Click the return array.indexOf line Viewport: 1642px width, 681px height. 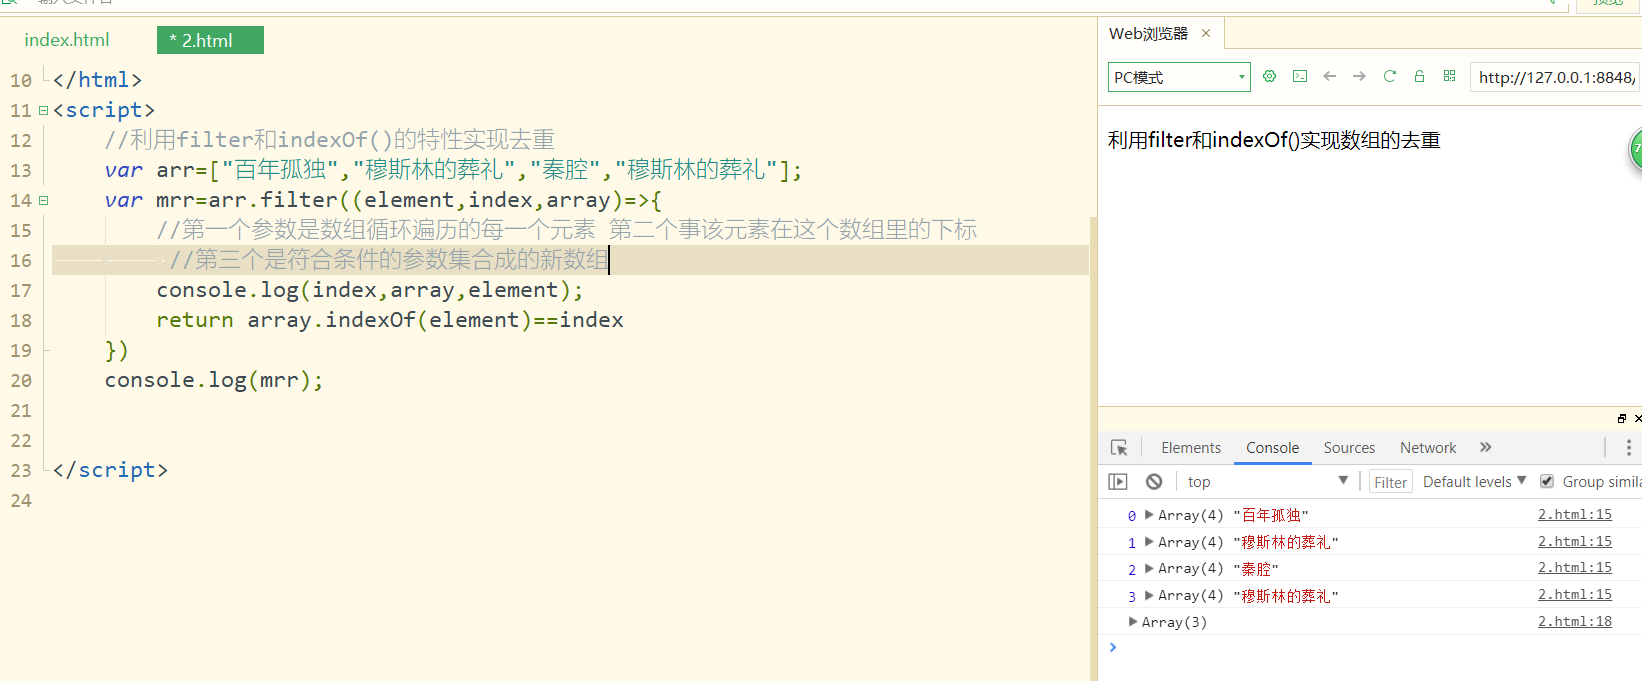pos(390,320)
